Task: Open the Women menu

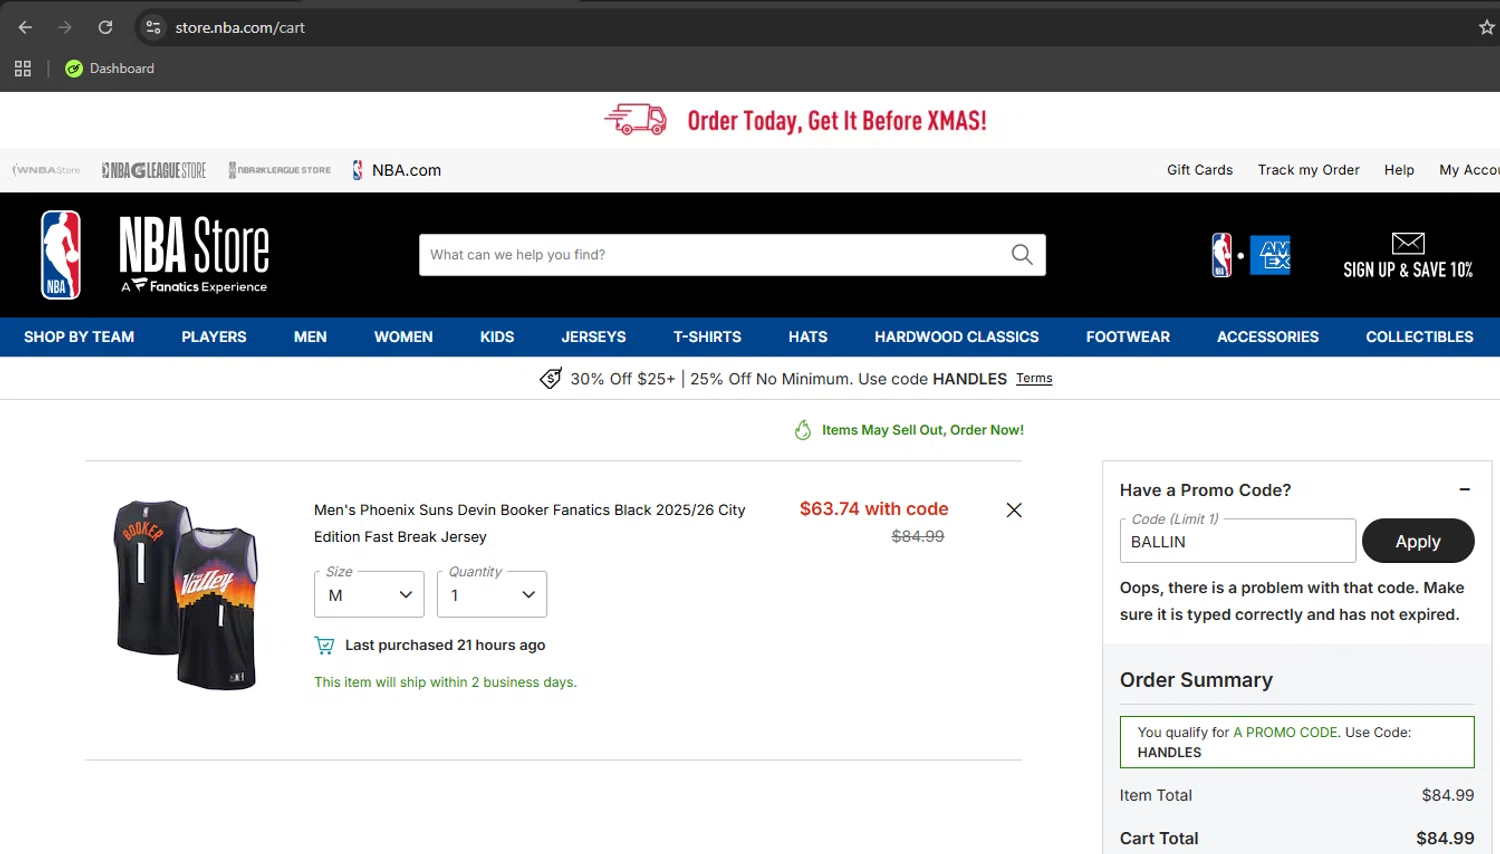Action: [x=403, y=337]
